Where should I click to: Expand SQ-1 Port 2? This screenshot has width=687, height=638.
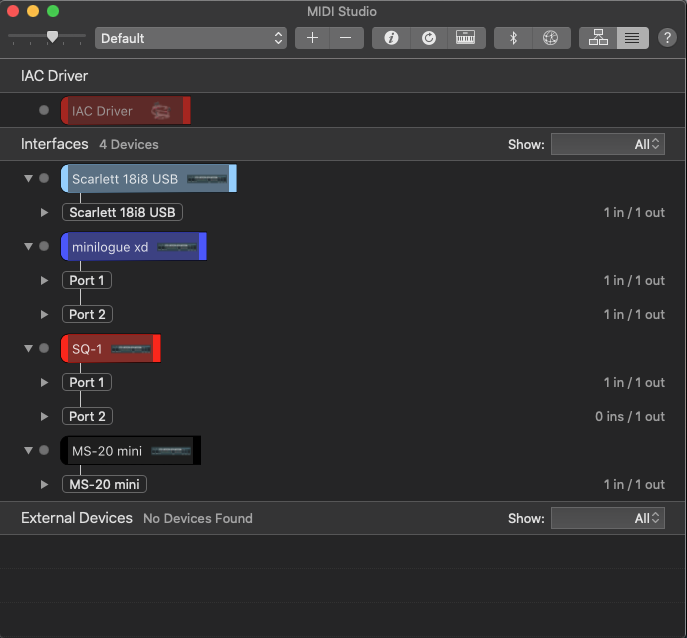click(44, 417)
